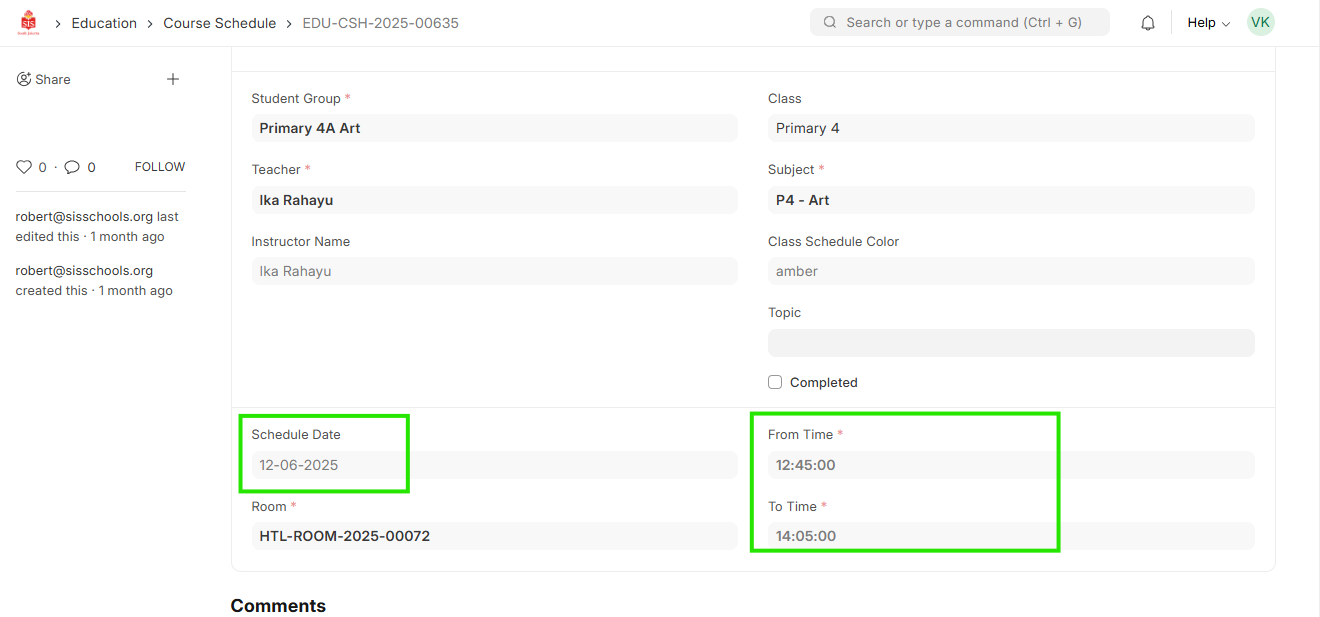Viewport: 1320px width, 617px height.
Task: Toggle the Completed checkbox
Action: click(x=775, y=382)
